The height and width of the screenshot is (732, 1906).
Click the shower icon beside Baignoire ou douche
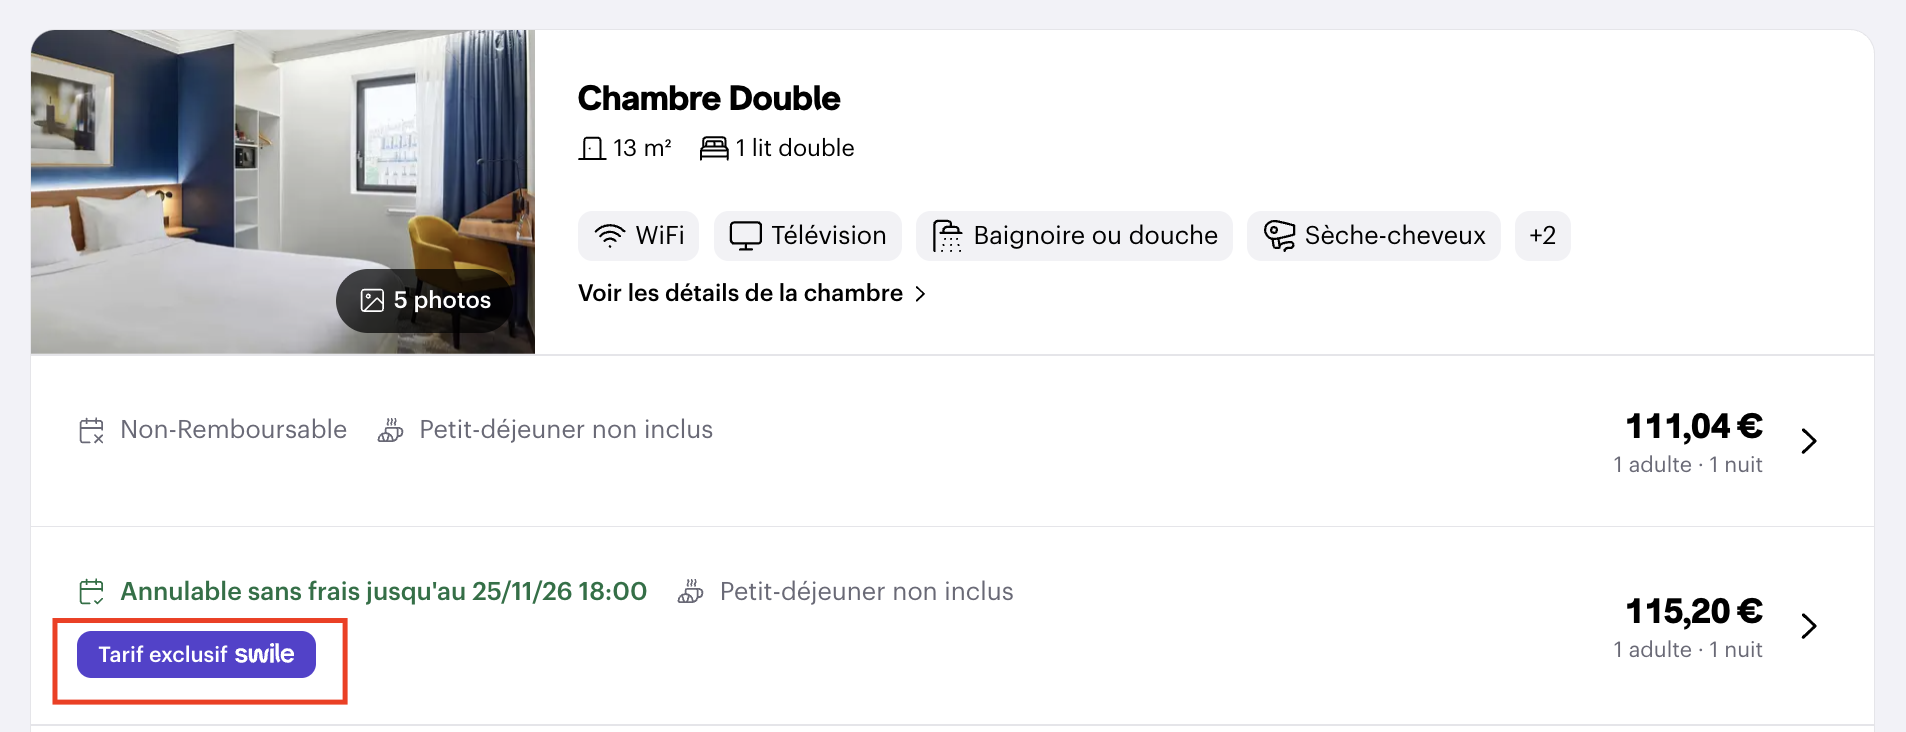[x=947, y=236]
